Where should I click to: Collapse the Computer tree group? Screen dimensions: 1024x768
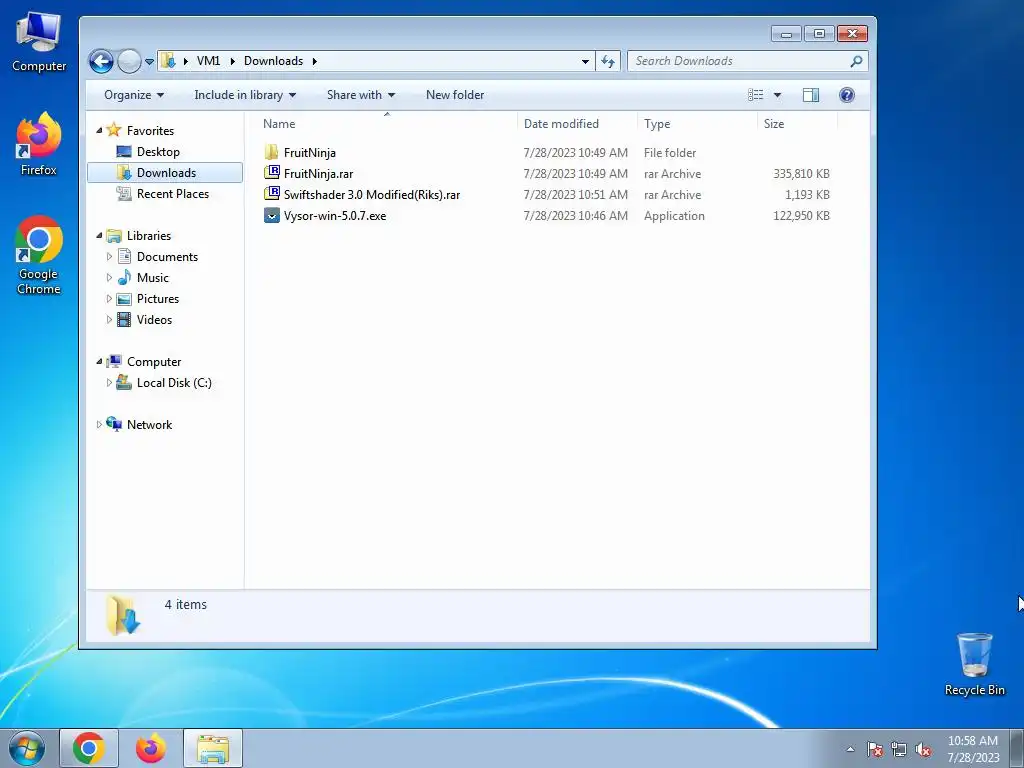(x=99, y=362)
